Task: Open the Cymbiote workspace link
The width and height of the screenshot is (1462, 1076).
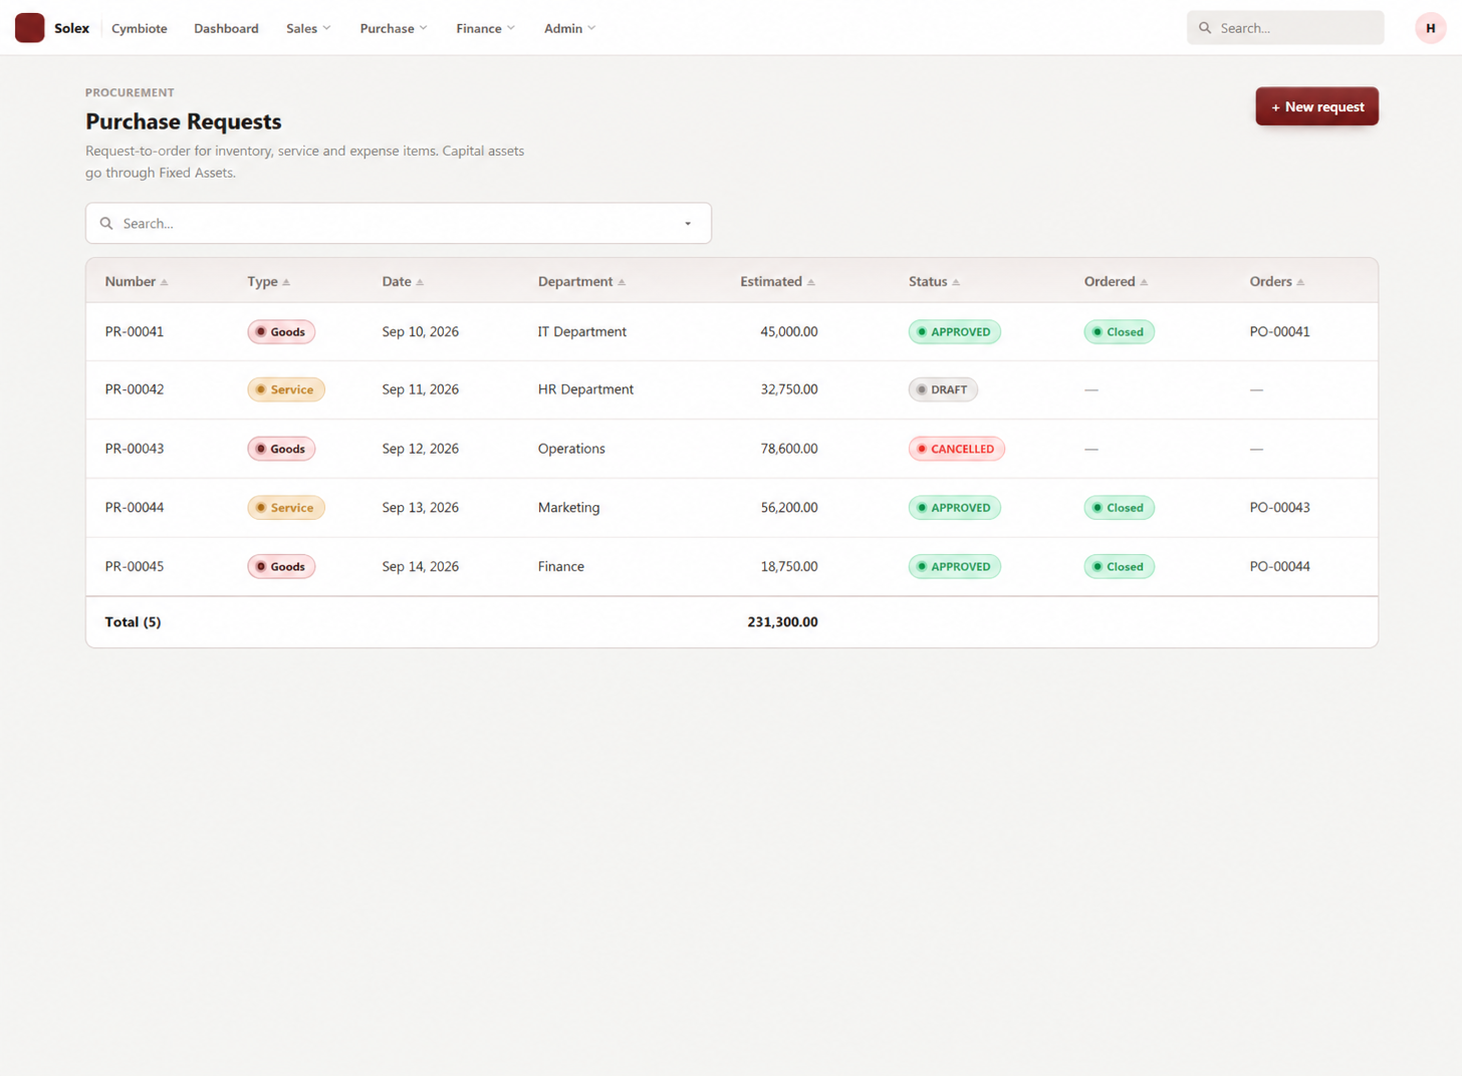Action: click(x=139, y=28)
